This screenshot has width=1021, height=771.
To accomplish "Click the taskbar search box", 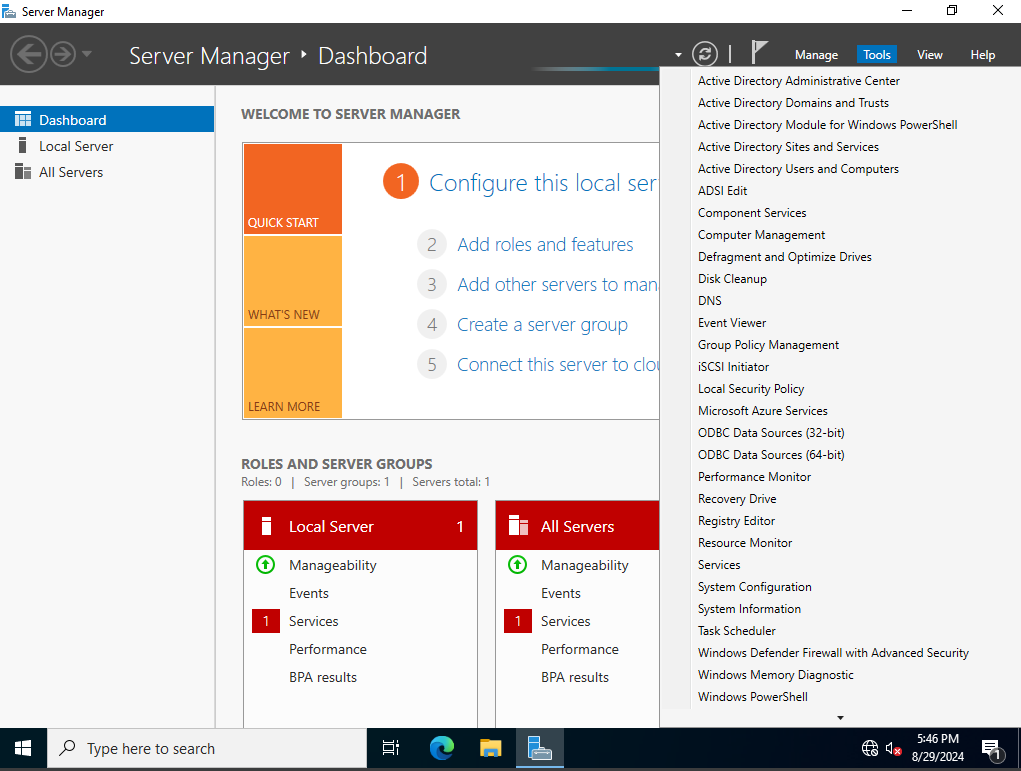I will 206,749.
